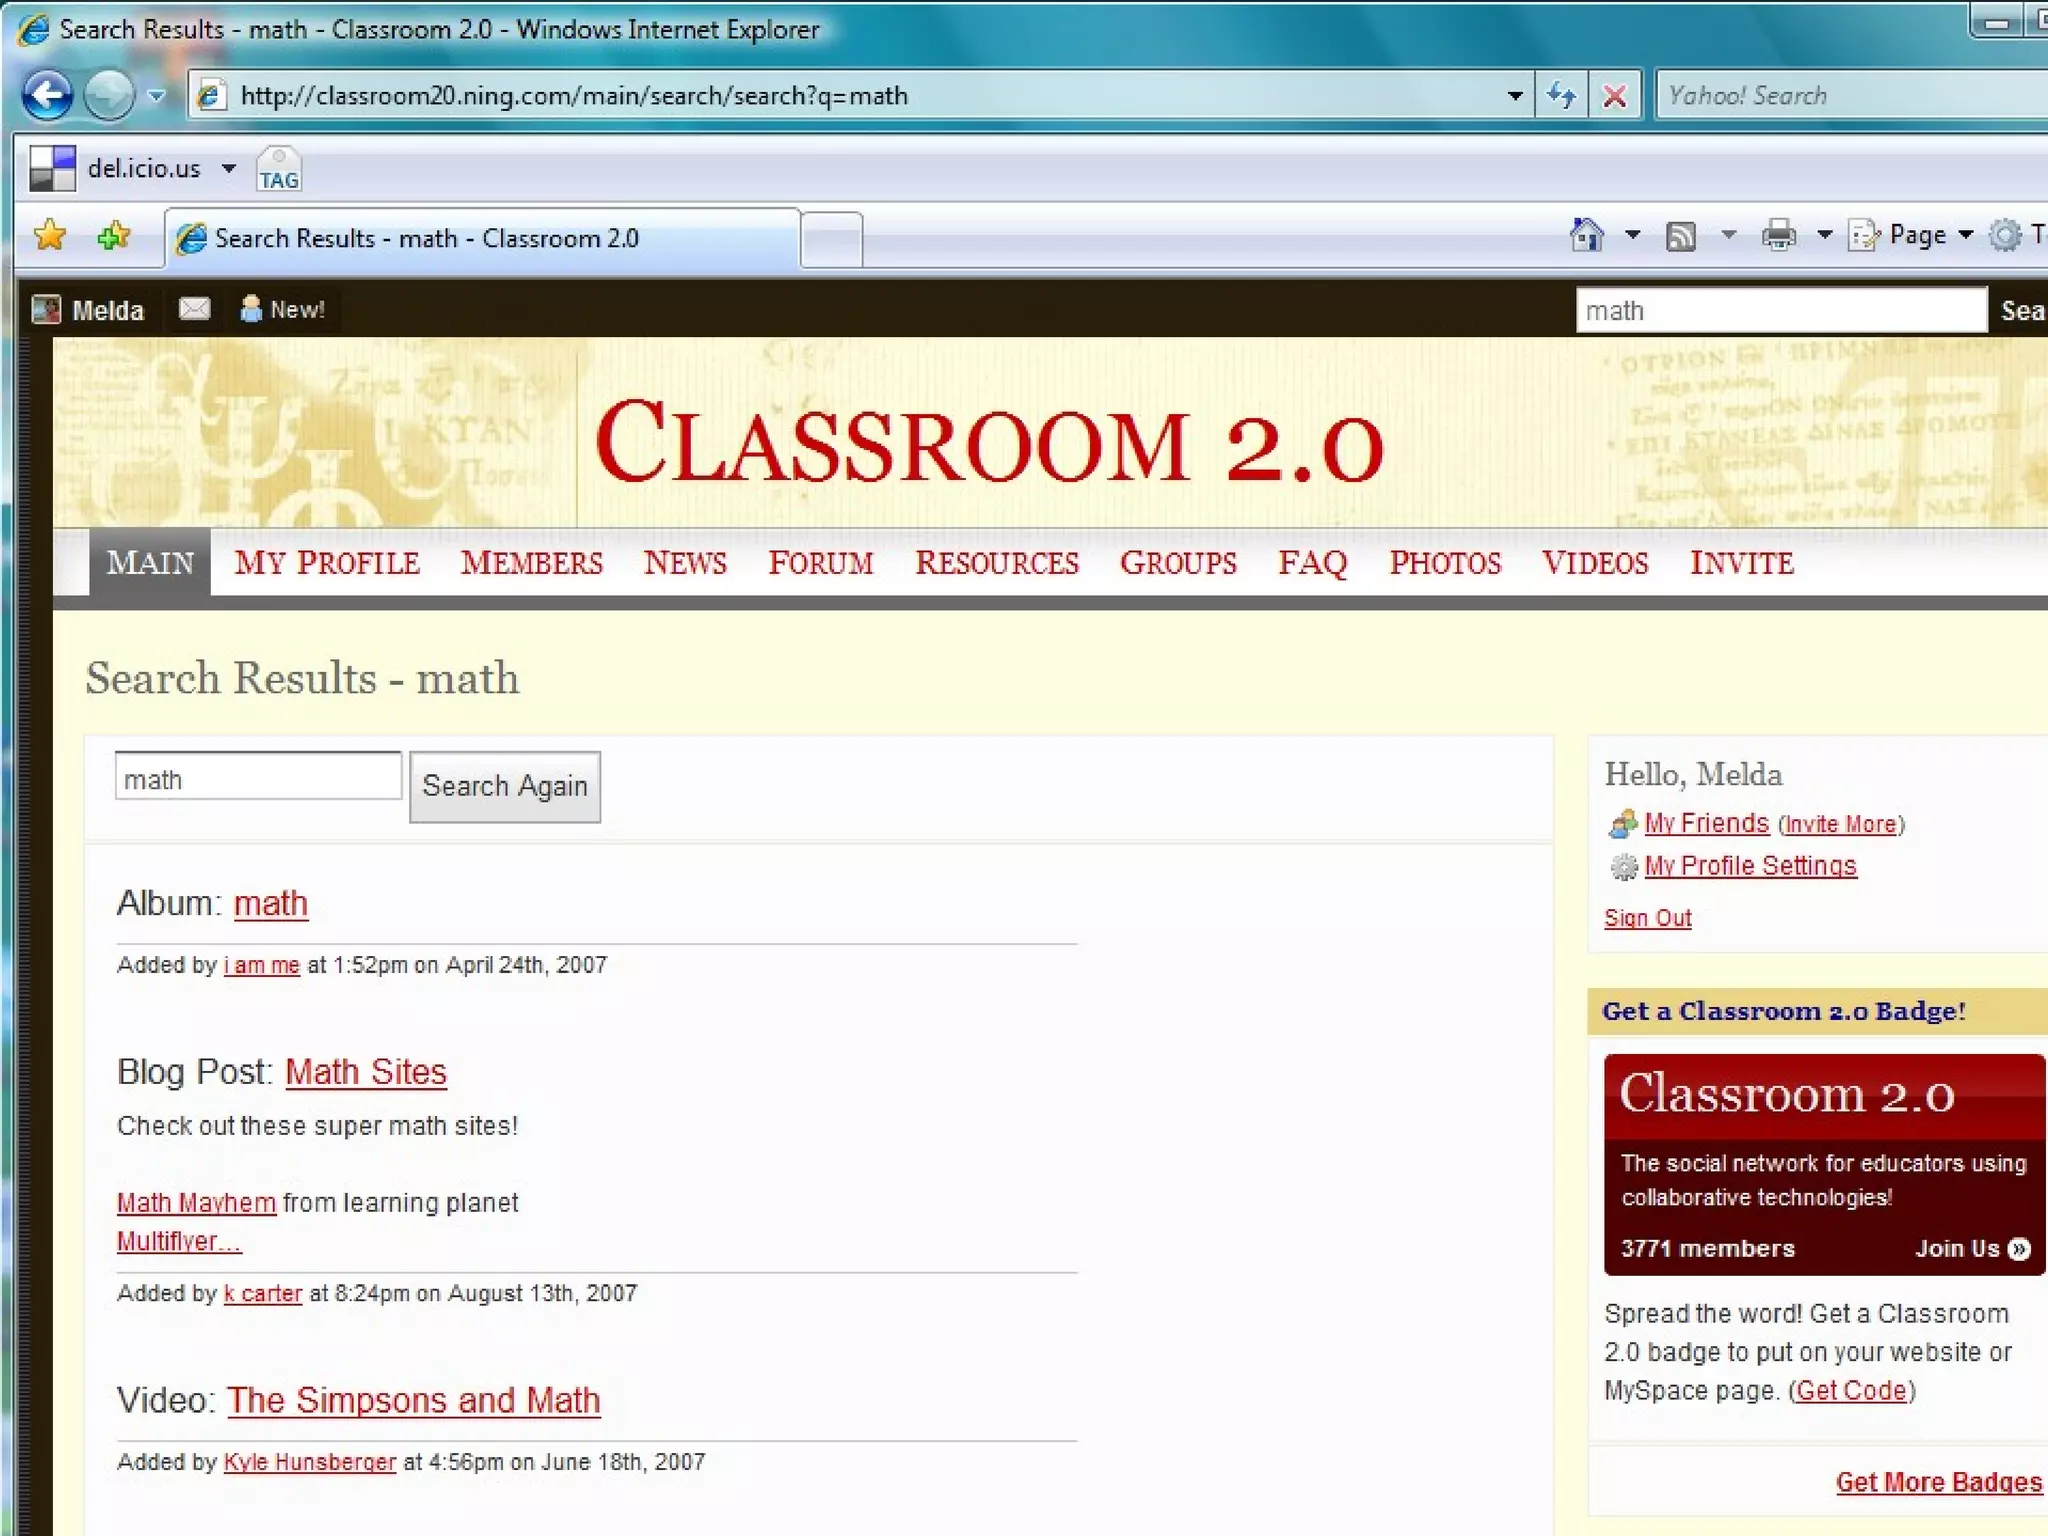Open the Forum navigation tab
The height and width of the screenshot is (1536, 2048).
[x=820, y=563]
